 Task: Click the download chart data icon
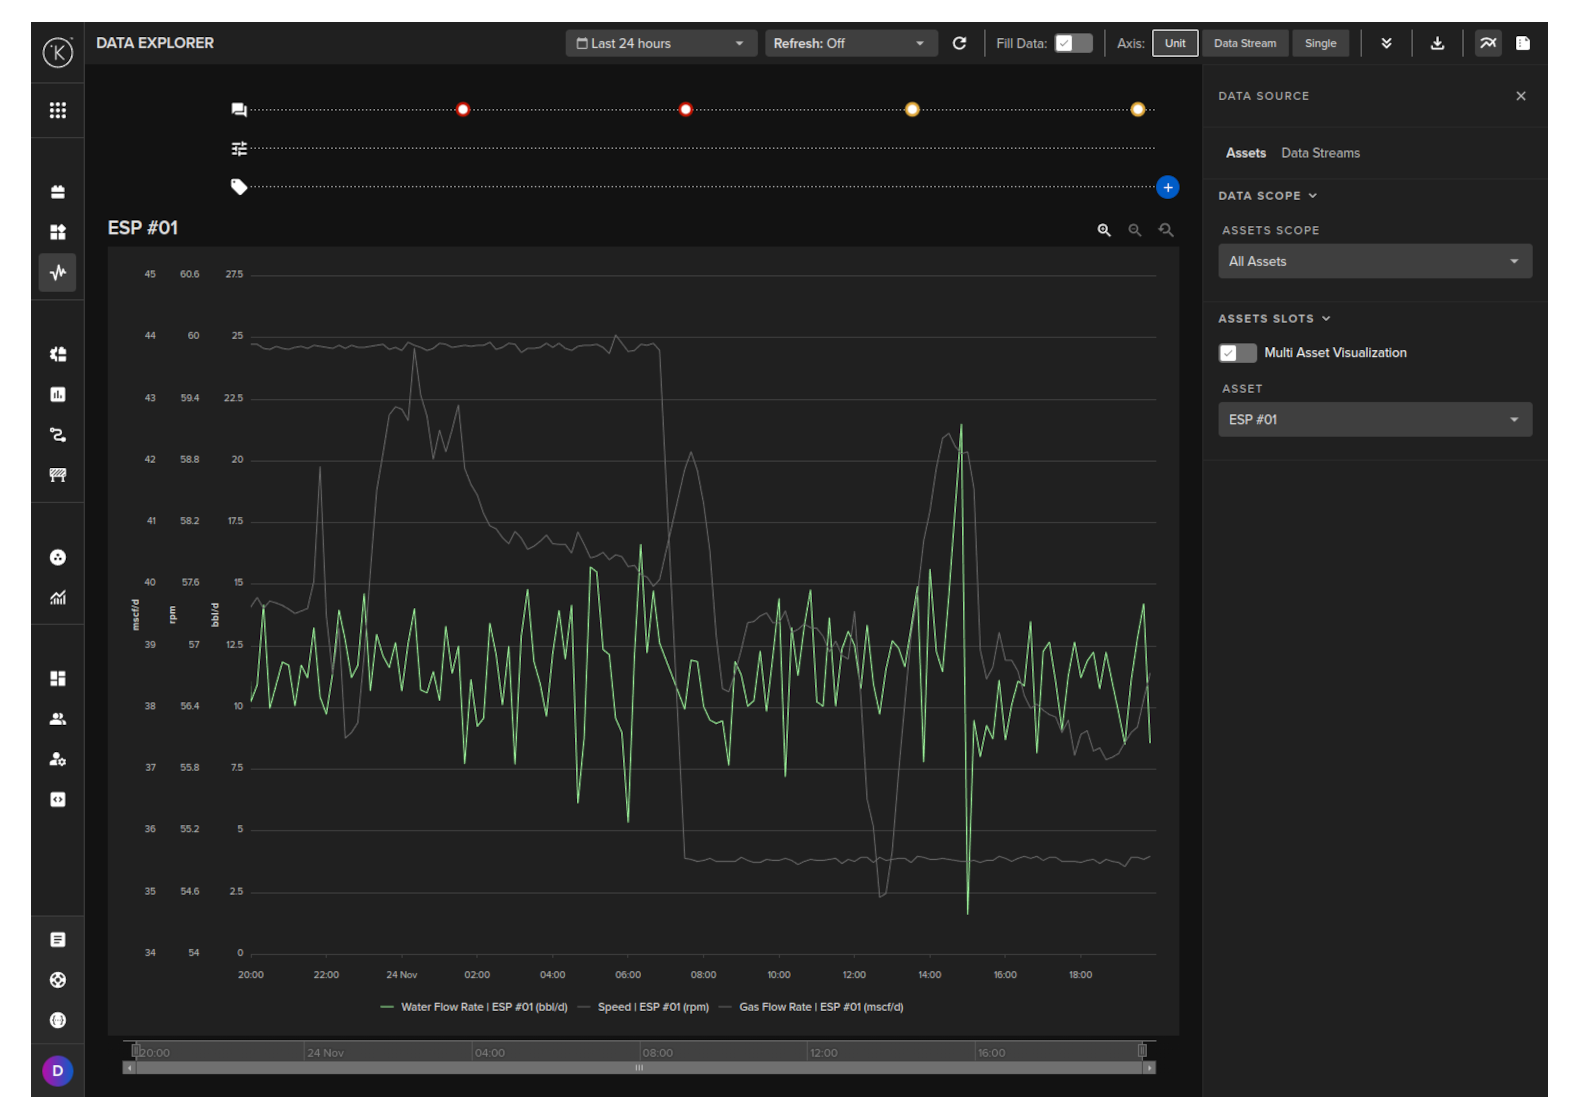click(1437, 43)
